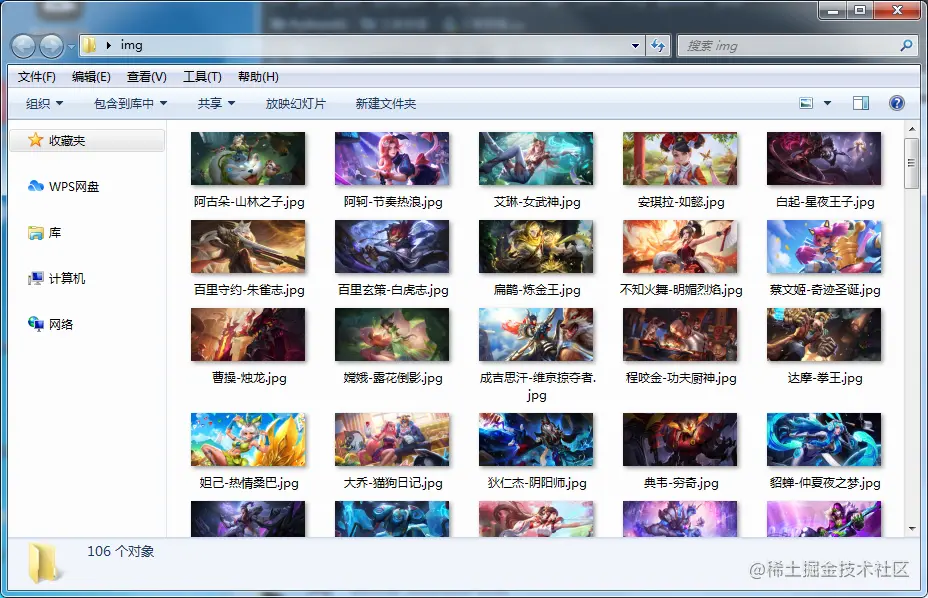Image resolution: width=928 pixels, height=598 pixels.
Task: Open the 查看(V) menu
Action: (x=147, y=77)
